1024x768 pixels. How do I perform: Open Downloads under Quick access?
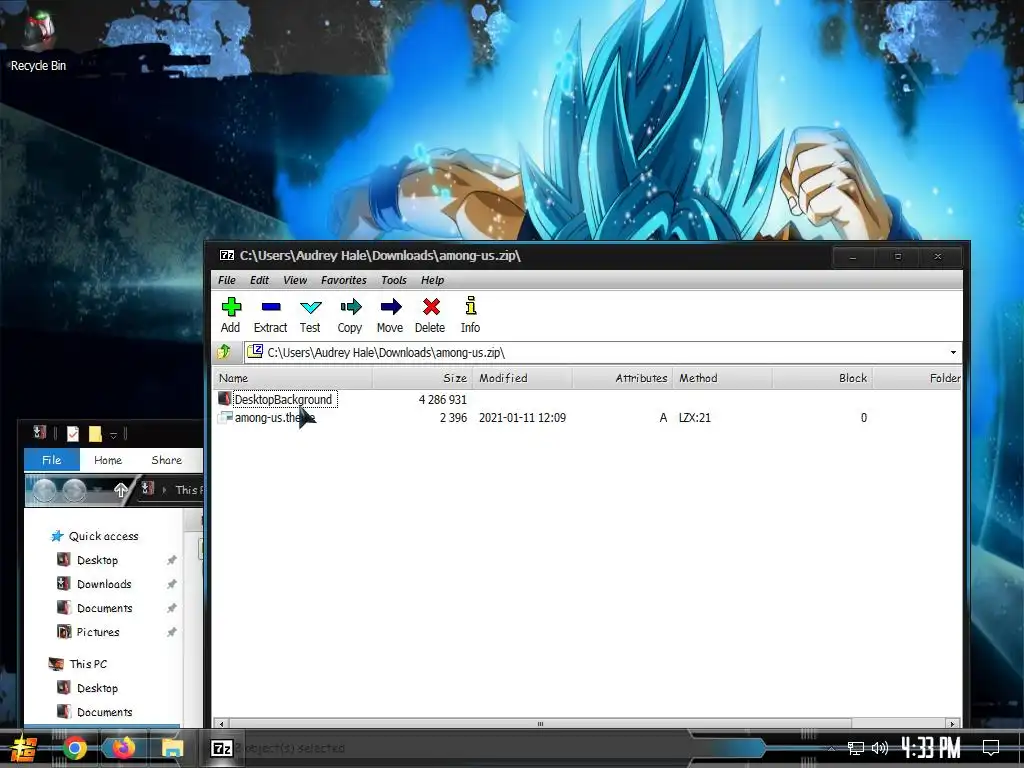104,584
